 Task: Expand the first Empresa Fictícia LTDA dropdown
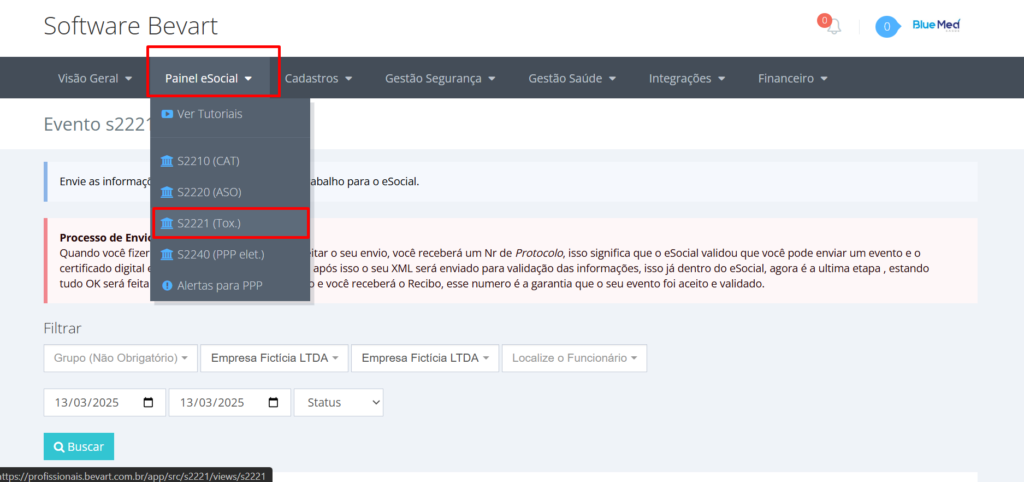pos(274,358)
